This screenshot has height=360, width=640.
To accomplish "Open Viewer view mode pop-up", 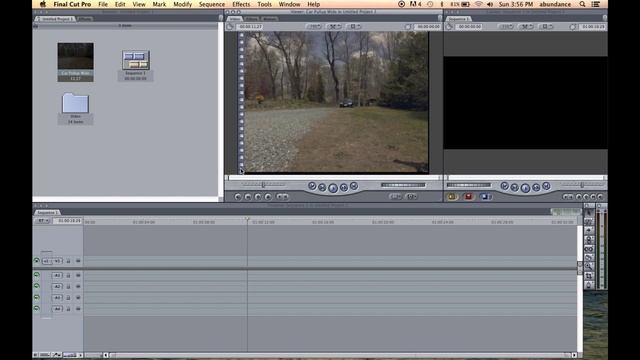I will 353,27.
